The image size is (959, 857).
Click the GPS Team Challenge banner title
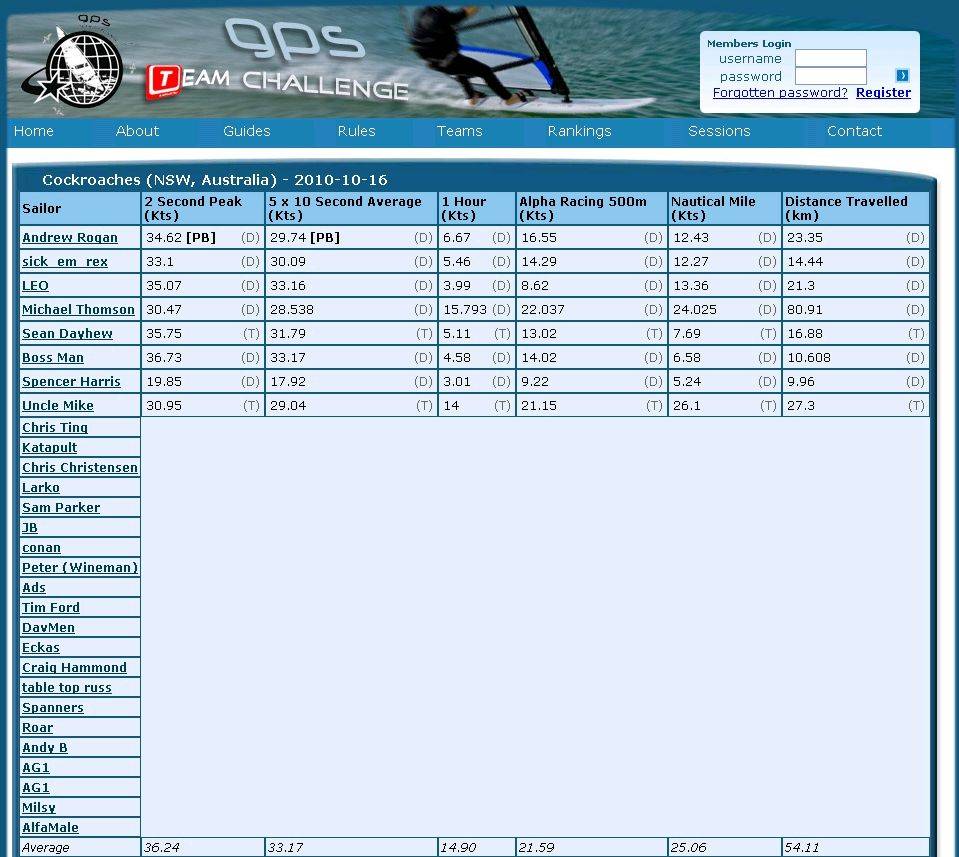coord(280,62)
